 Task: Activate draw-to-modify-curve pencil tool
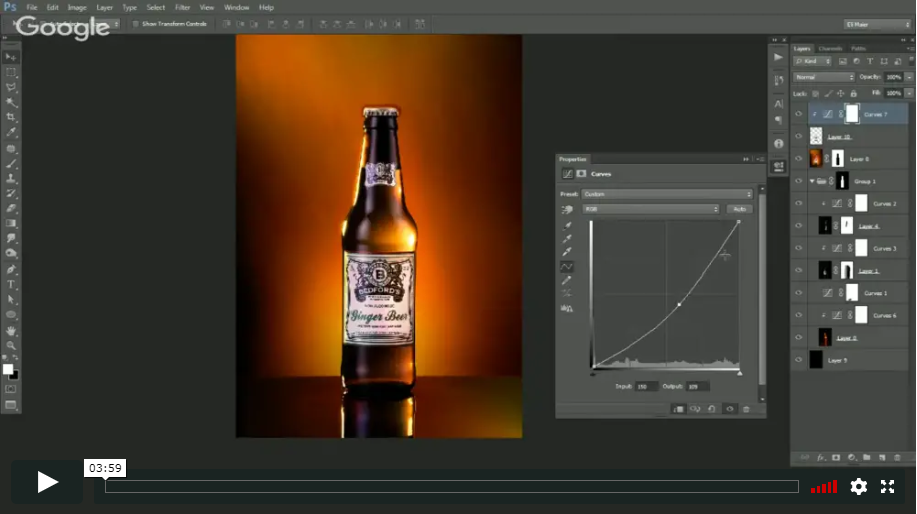pyautogui.click(x=567, y=281)
